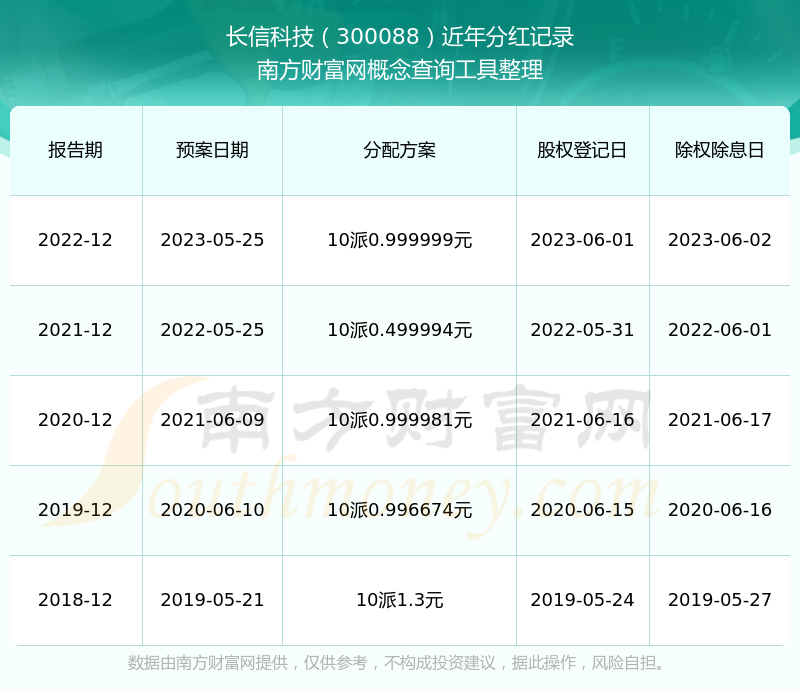The image size is (800, 690).
Task: Click the 预案日期 column header
Action: (x=212, y=150)
